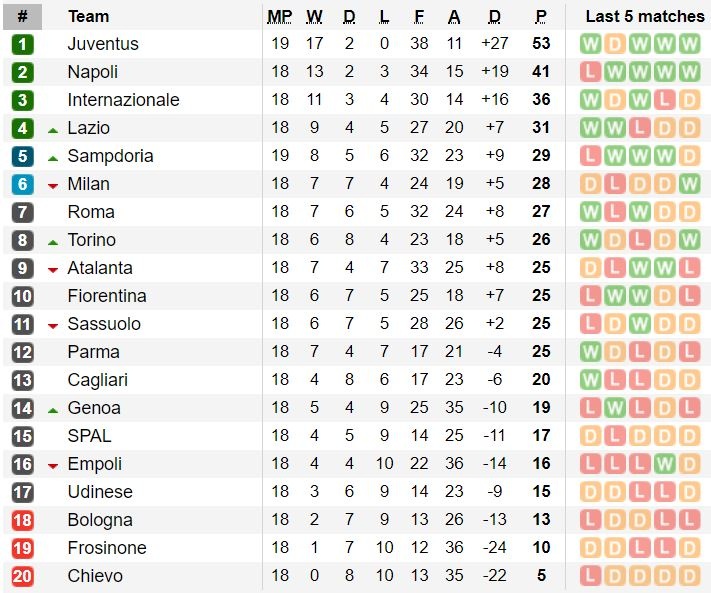Screen dimensions: 711x593
Task: Click Chievo rank 20 red badge
Action: point(22,576)
